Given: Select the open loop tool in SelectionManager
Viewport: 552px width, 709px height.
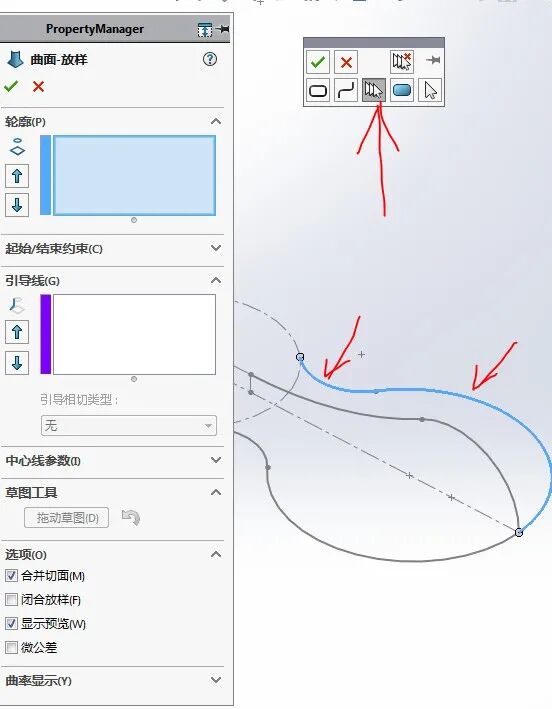Looking at the screenshot, I should pyautogui.click(x=346, y=90).
